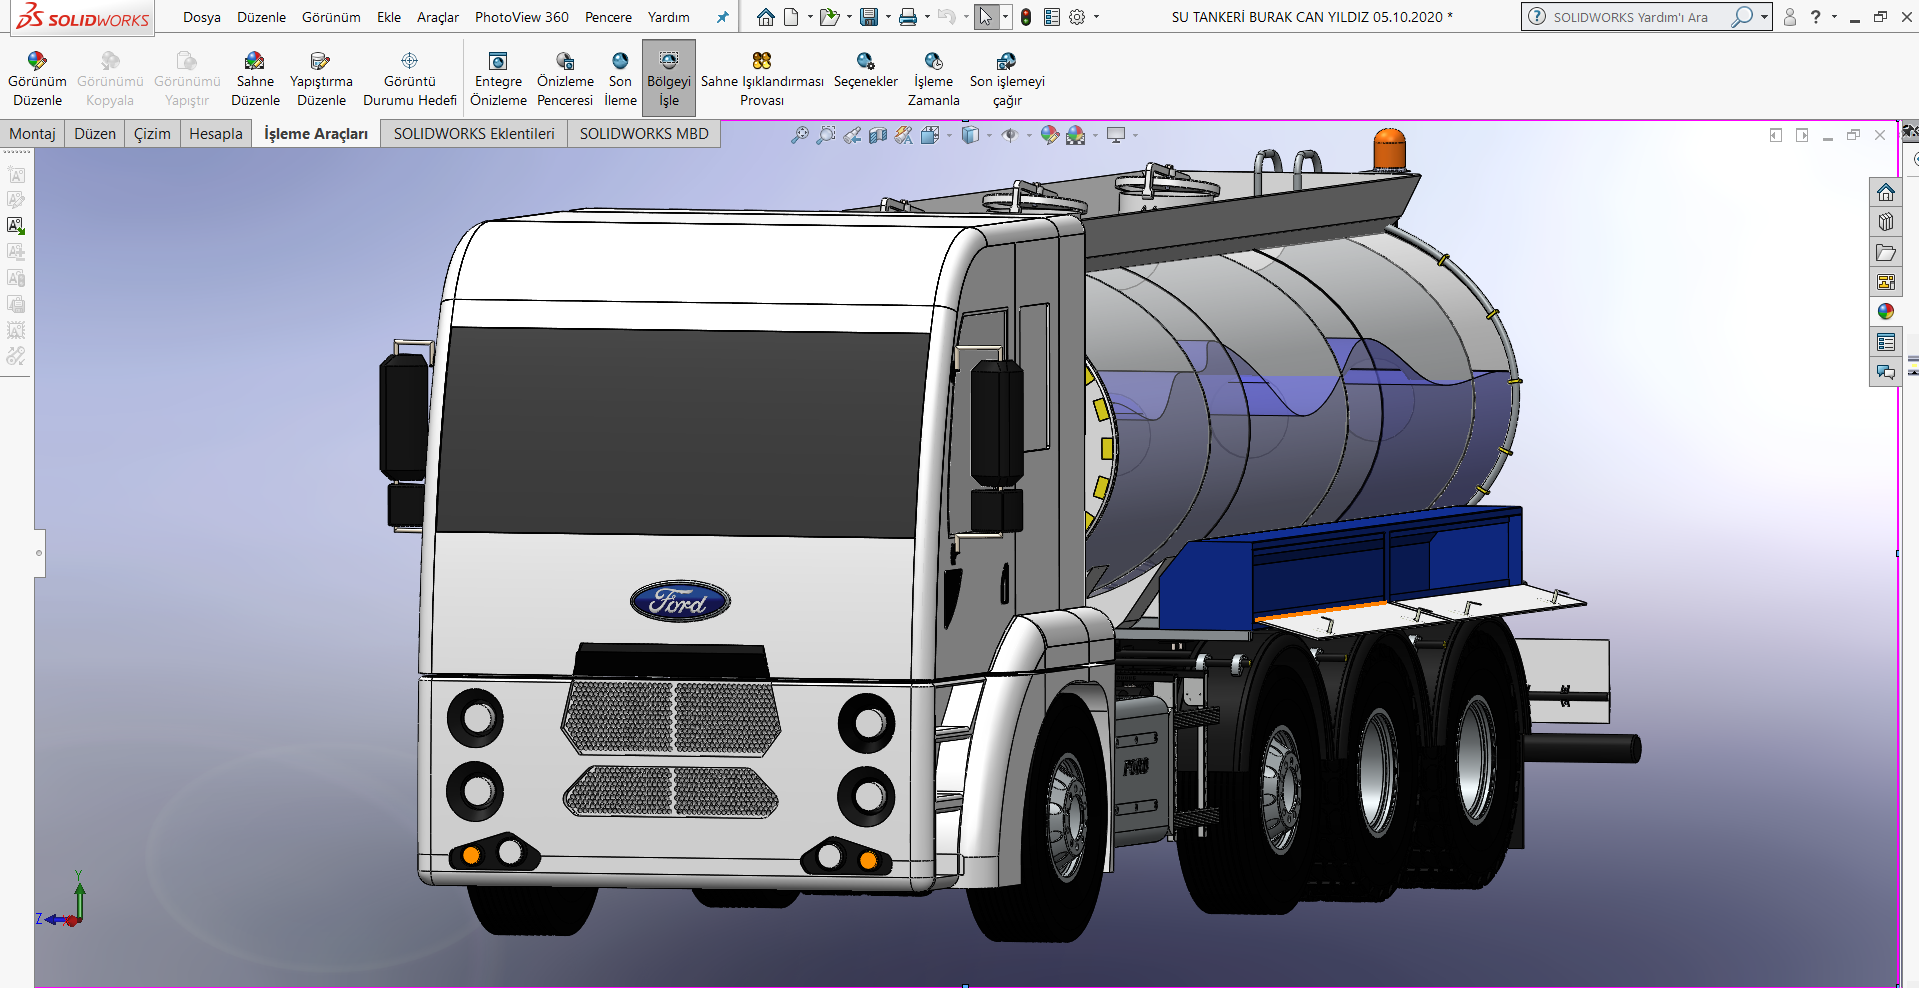This screenshot has height=988, width=1919.
Task: Open the Araçlar menu
Action: coord(438,17)
